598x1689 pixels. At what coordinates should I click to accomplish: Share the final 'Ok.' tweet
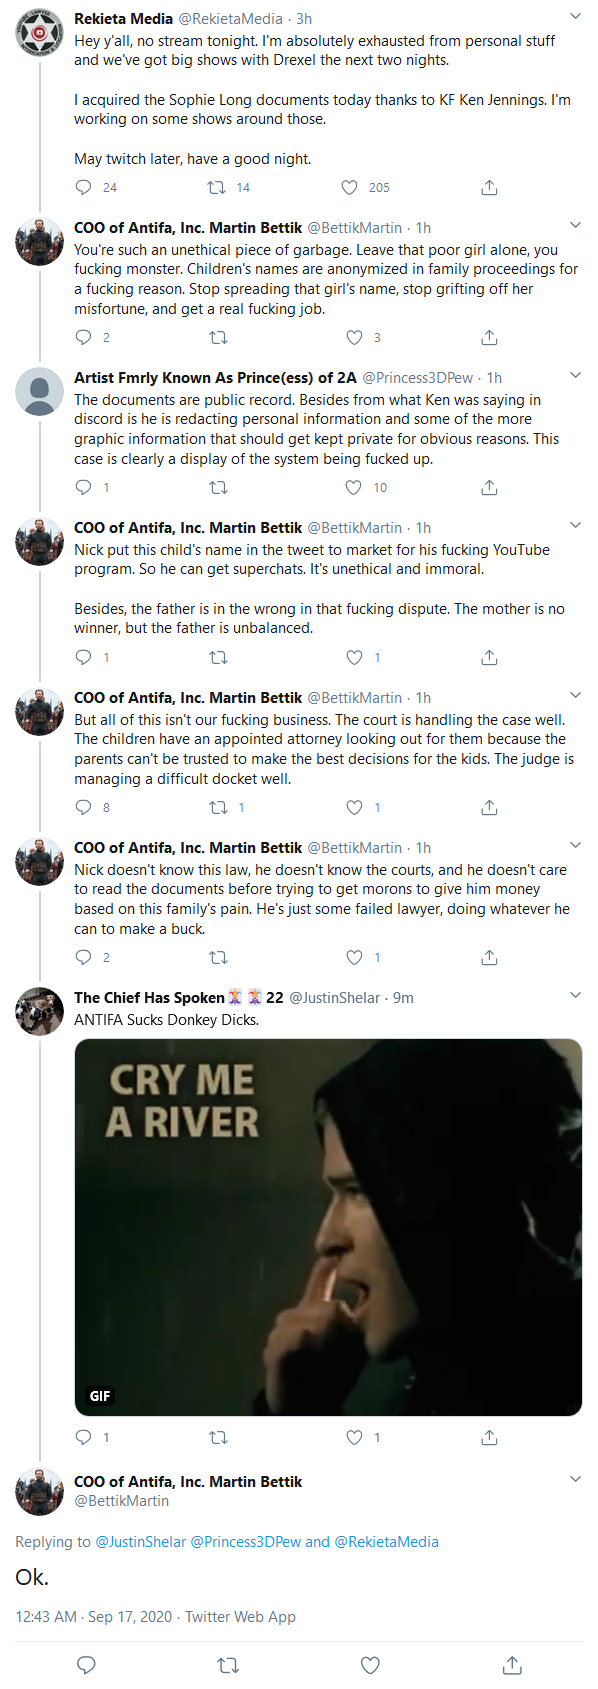[x=512, y=1665]
